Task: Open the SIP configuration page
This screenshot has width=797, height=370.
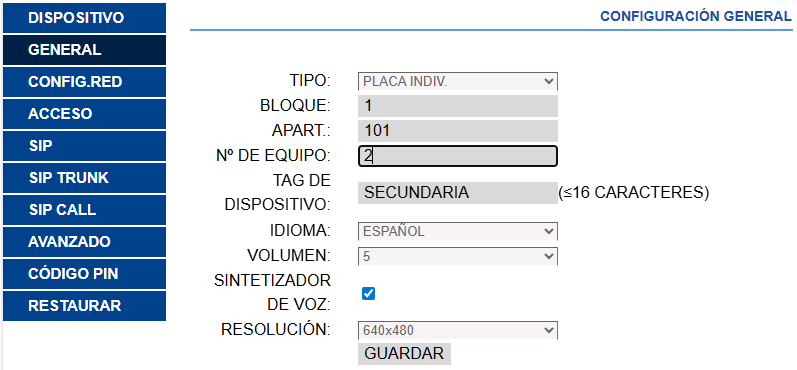Action: (x=84, y=146)
